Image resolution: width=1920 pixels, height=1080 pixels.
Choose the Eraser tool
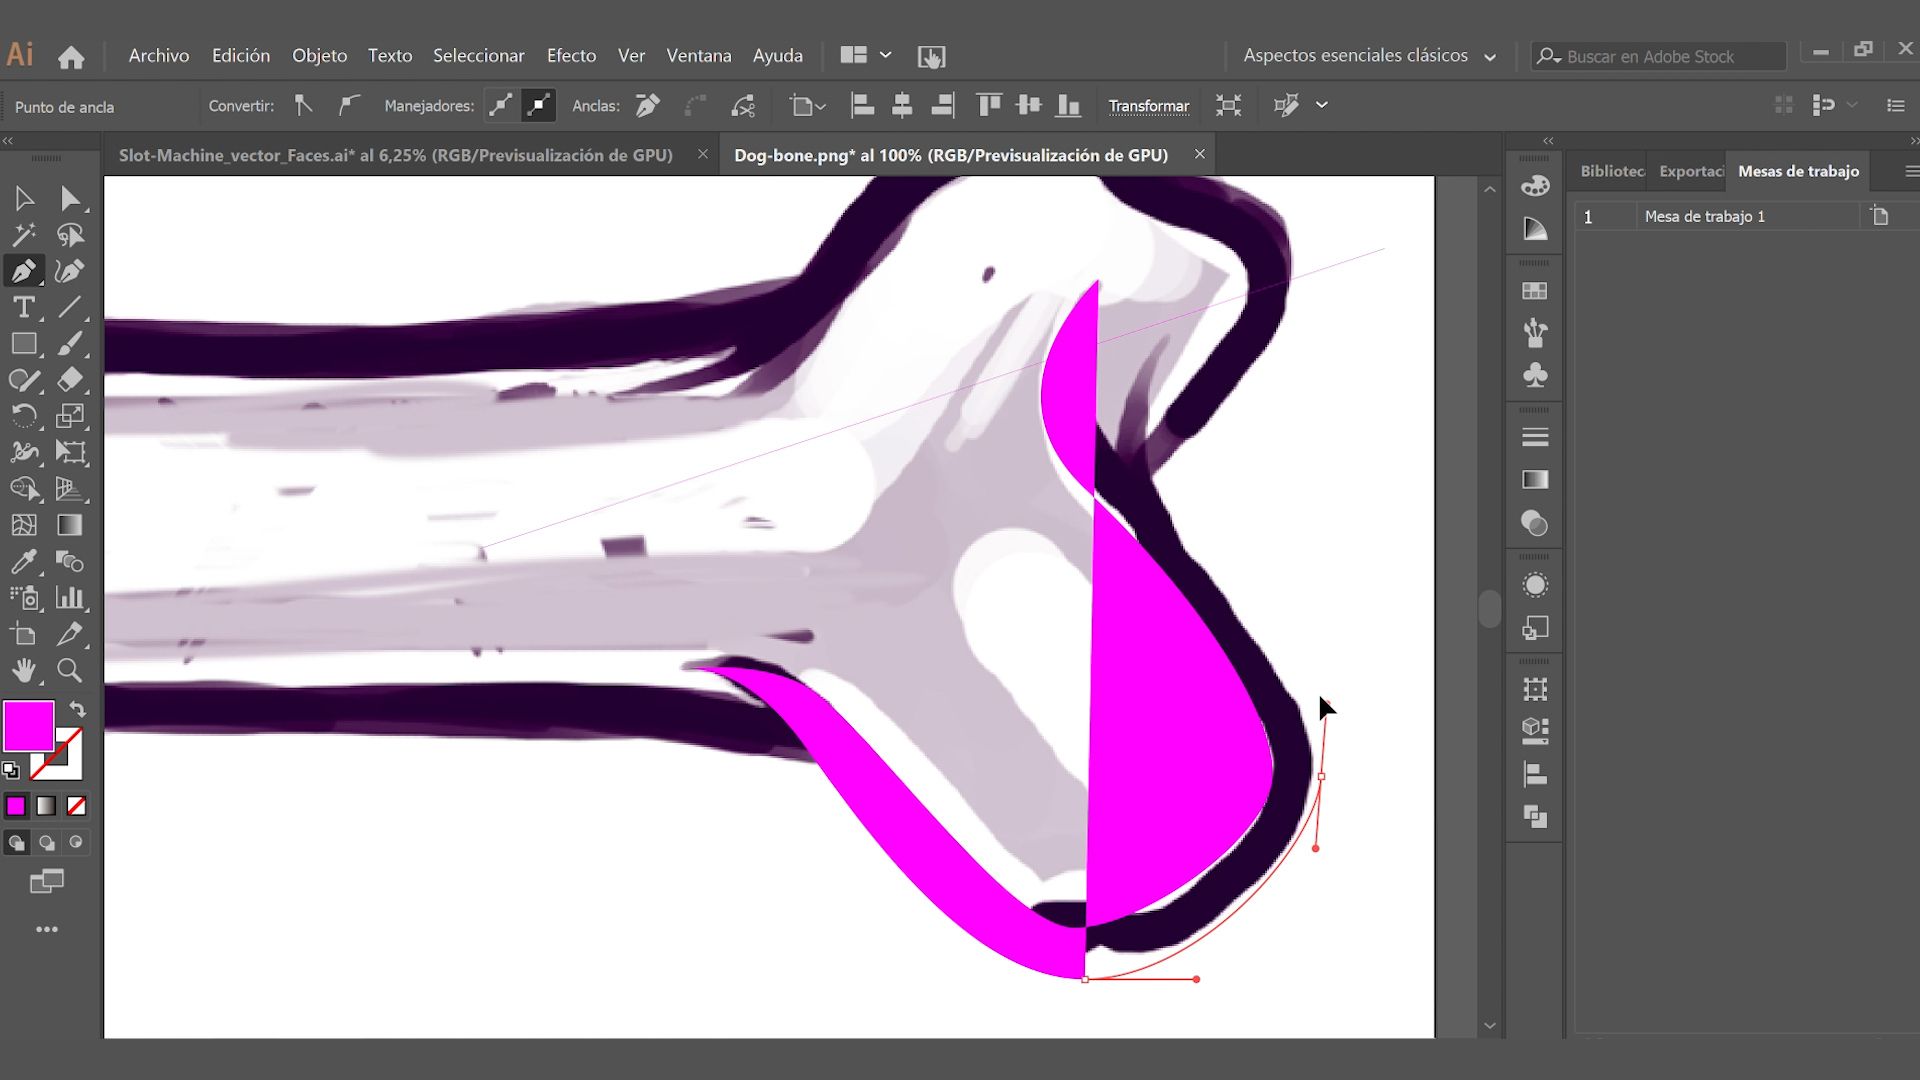[x=70, y=380]
